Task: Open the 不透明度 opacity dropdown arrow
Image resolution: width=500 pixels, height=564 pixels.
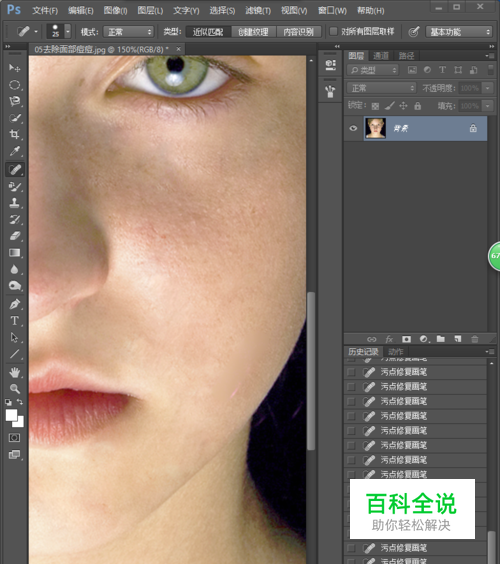Action: point(488,88)
